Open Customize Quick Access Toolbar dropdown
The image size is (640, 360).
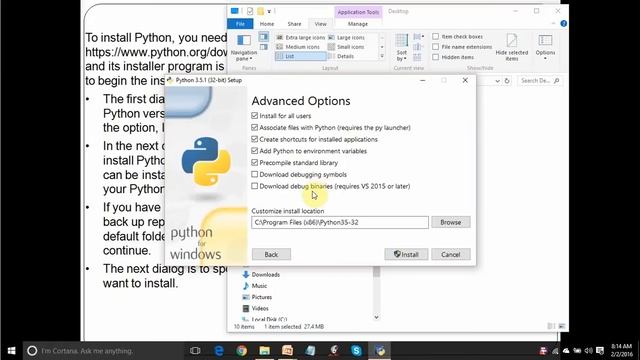269,11
